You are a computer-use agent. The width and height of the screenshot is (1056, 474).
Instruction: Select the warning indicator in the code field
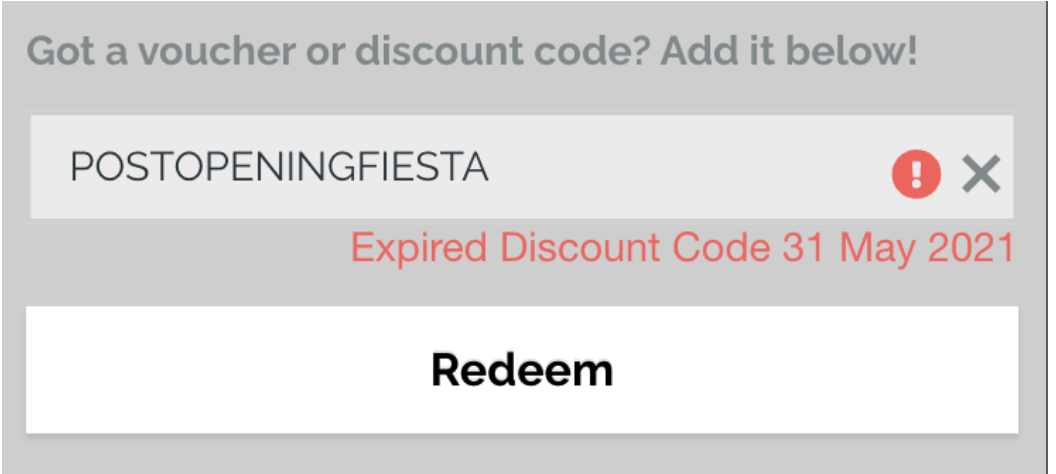(x=915, y=177)
